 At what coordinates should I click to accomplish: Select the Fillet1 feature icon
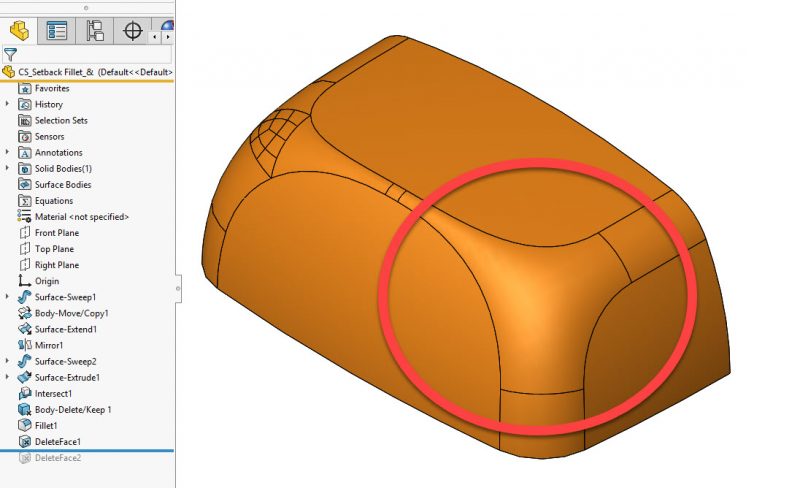pyautogui.click(x=26, y=425)
